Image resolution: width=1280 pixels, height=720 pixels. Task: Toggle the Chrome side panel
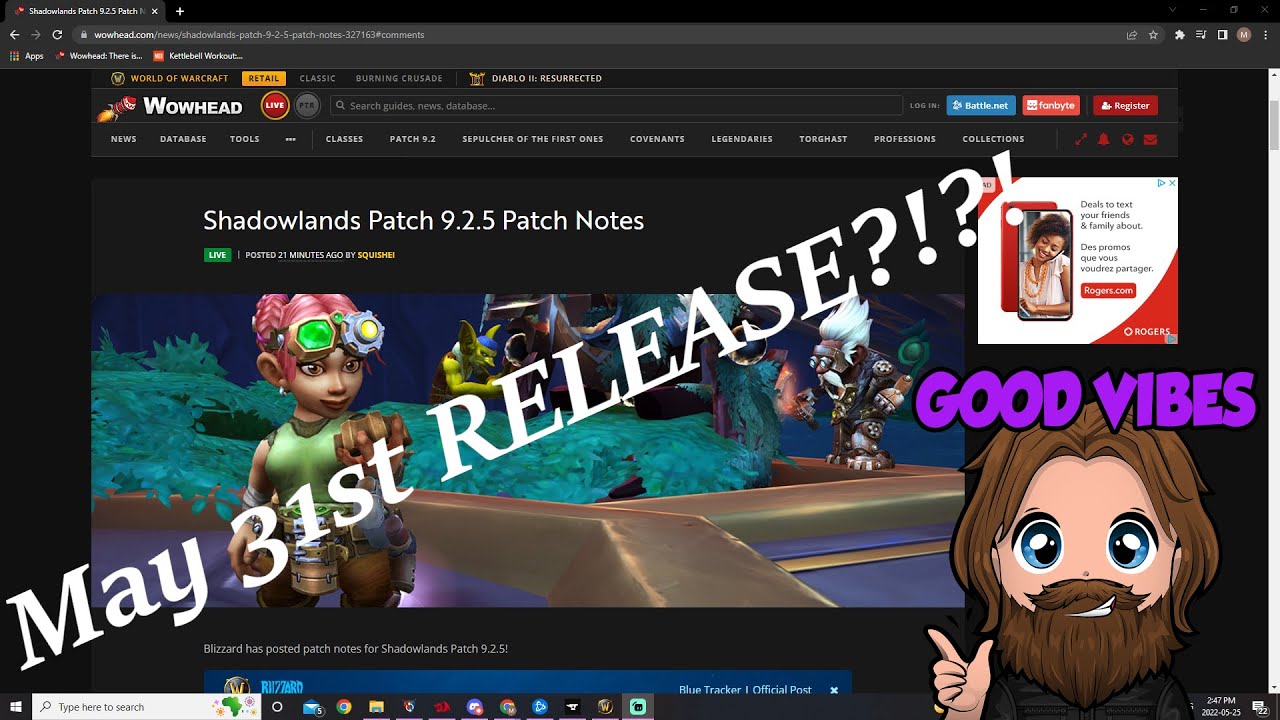click(x=1222, y=34)
